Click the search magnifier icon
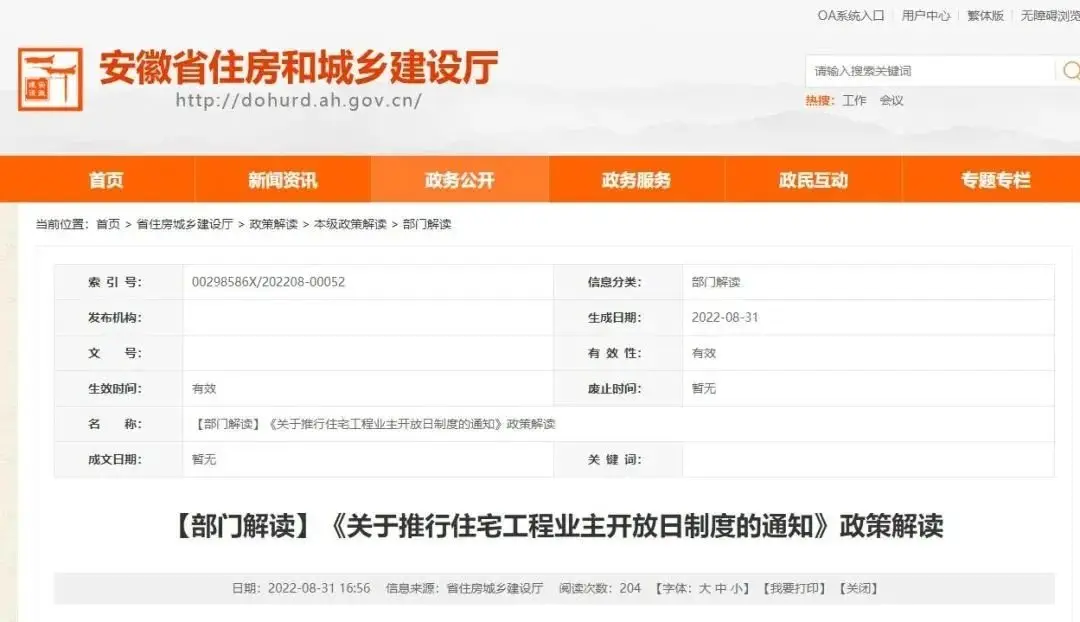 tap(1070, 71)
